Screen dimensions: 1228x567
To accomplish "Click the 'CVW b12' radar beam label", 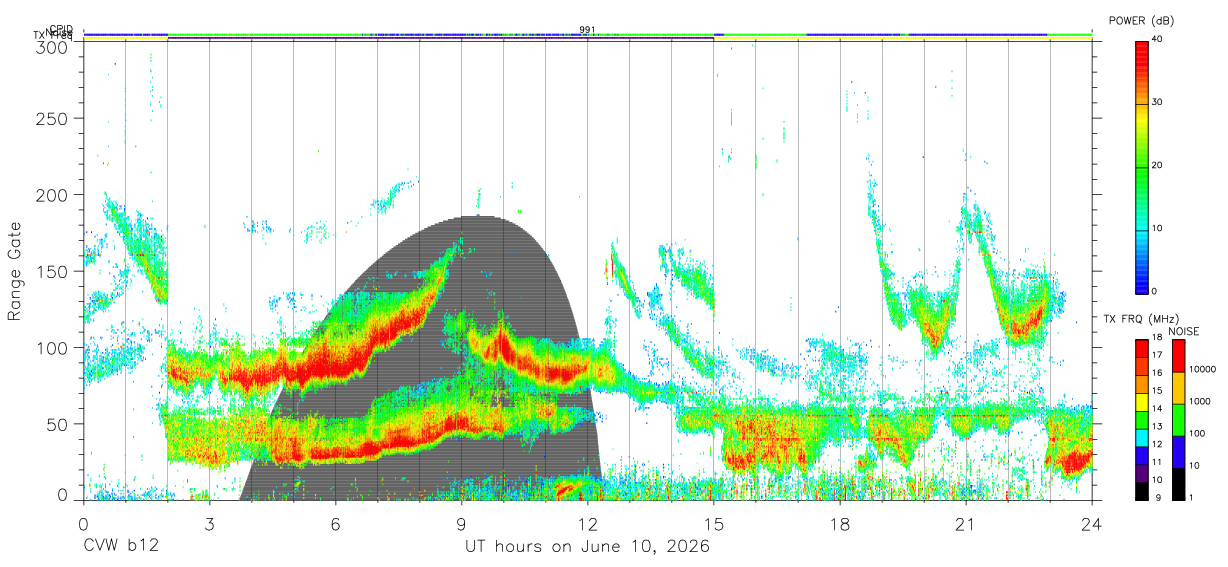I will pos(120,547).
